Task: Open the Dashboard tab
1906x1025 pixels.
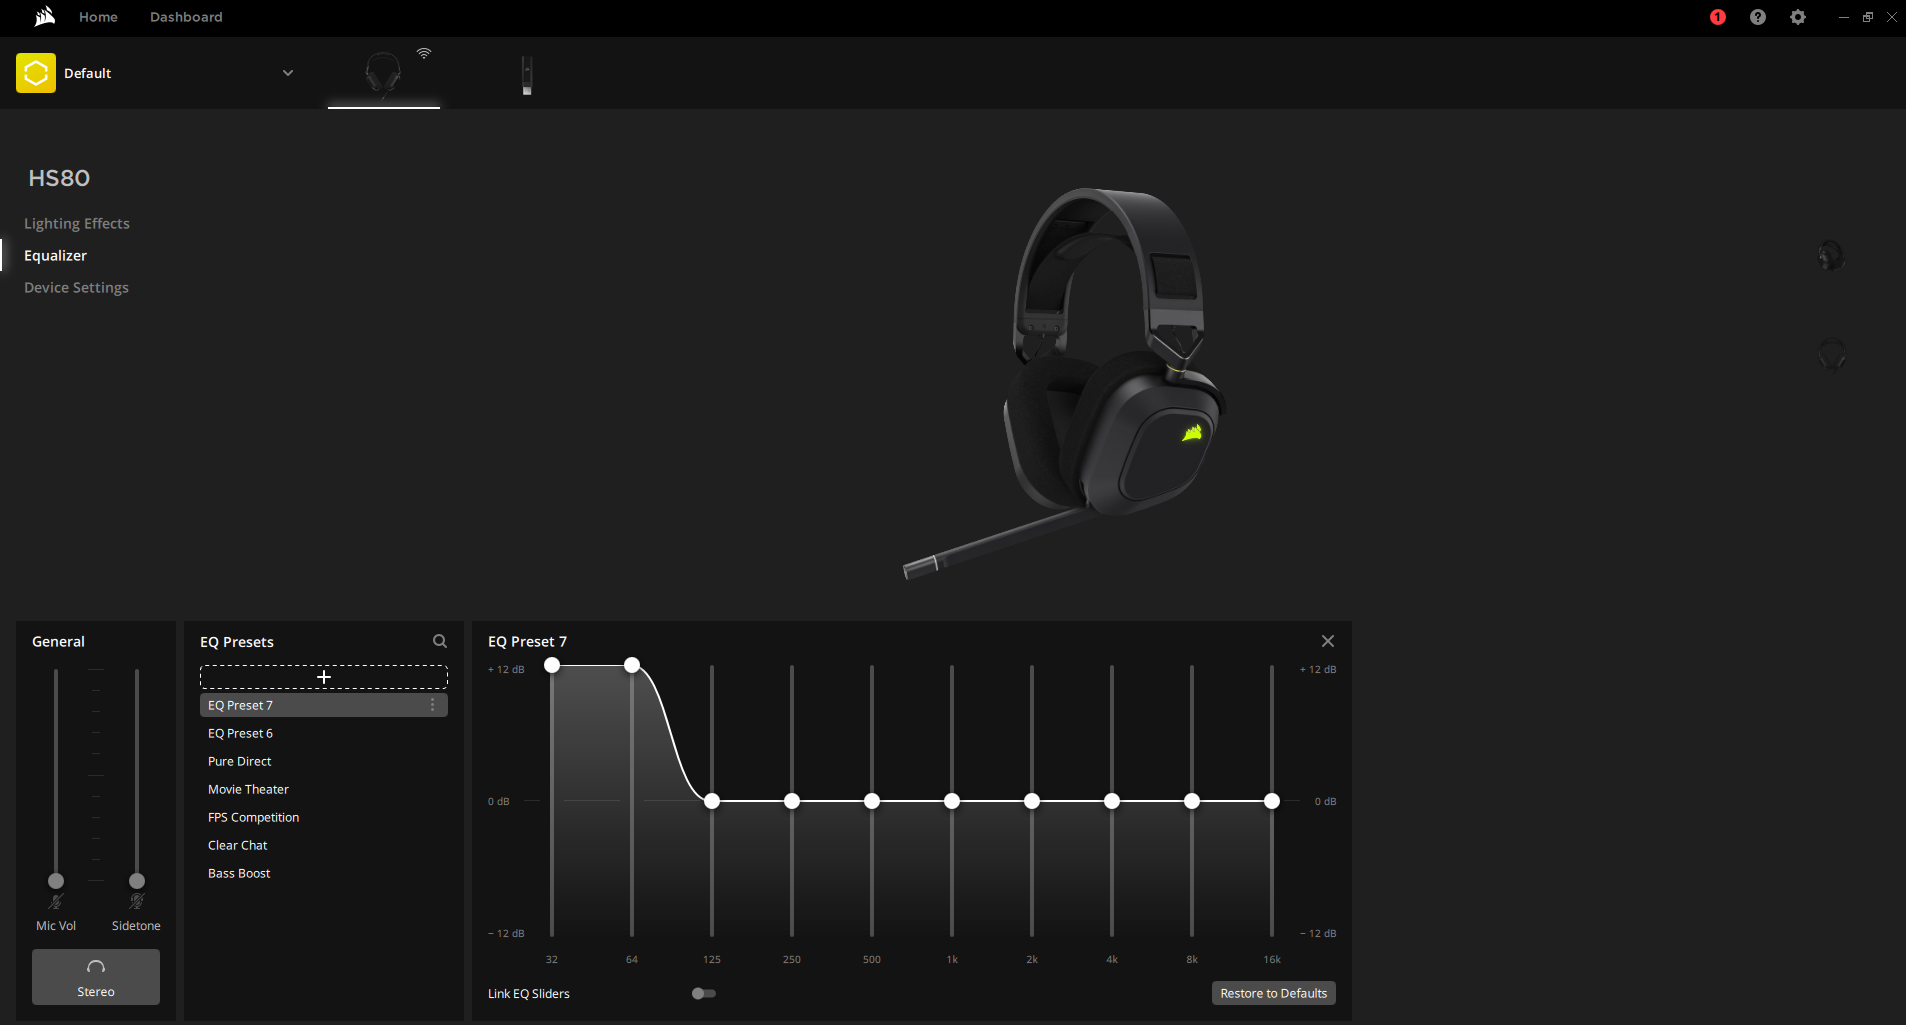Action: pos(186,17)
